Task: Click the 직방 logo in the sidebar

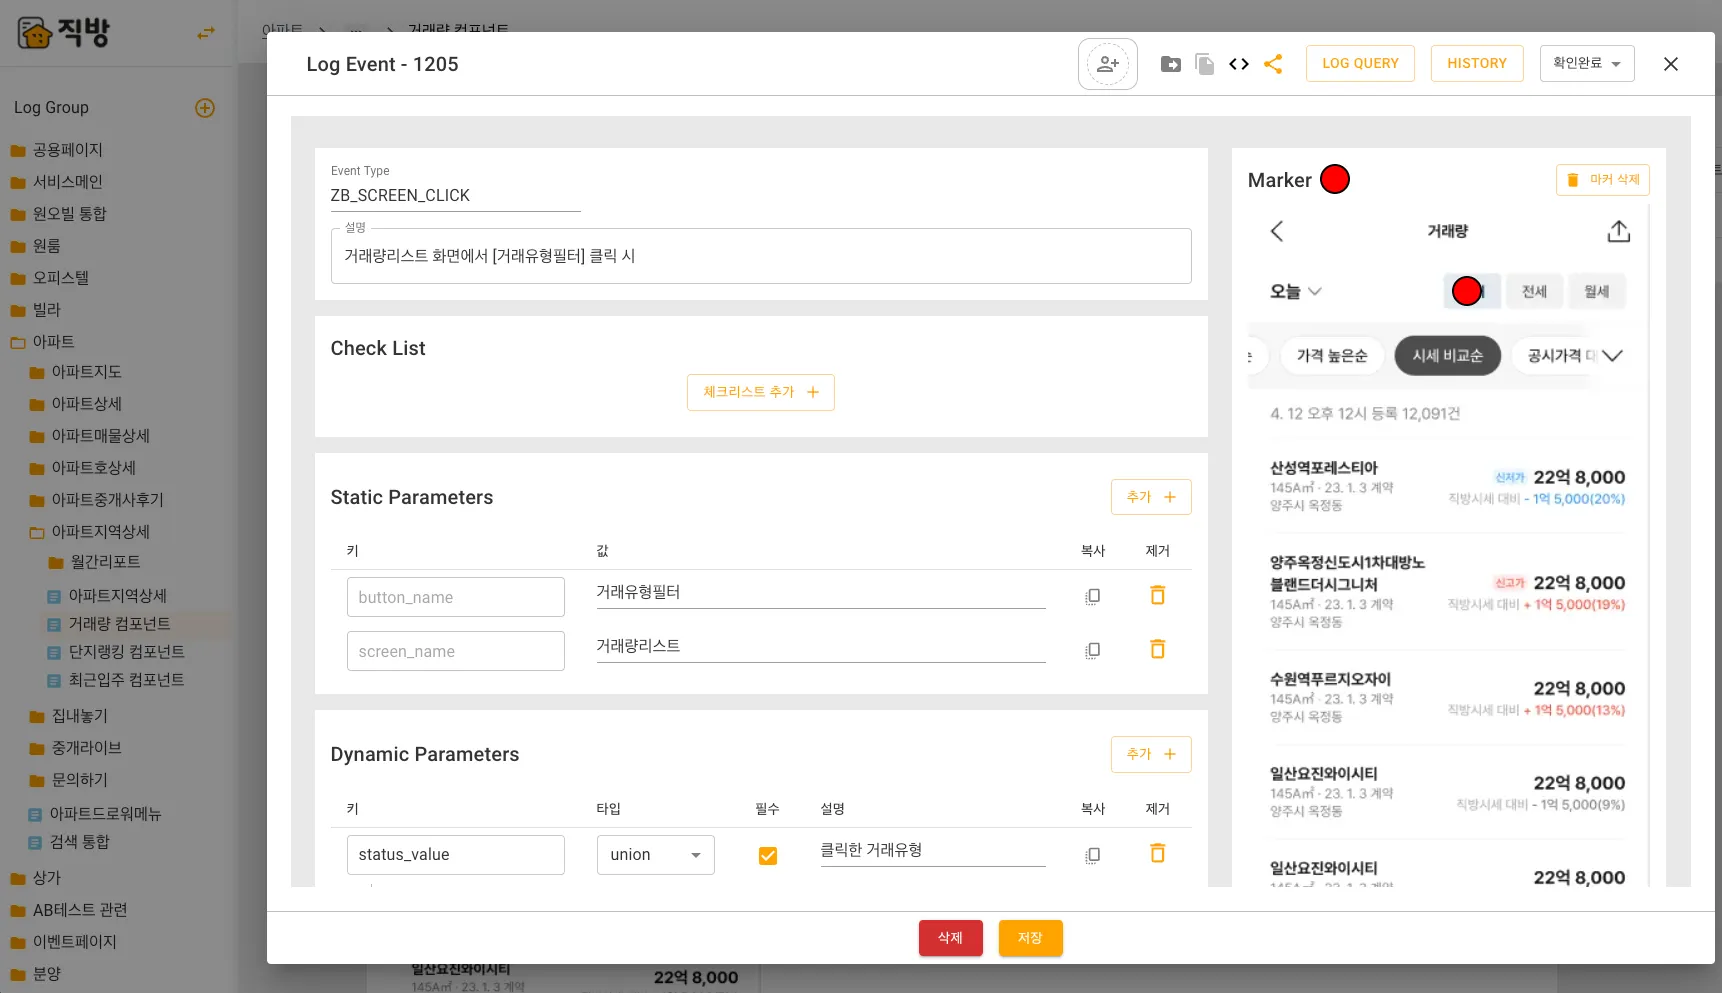Action: click(64, 32)
